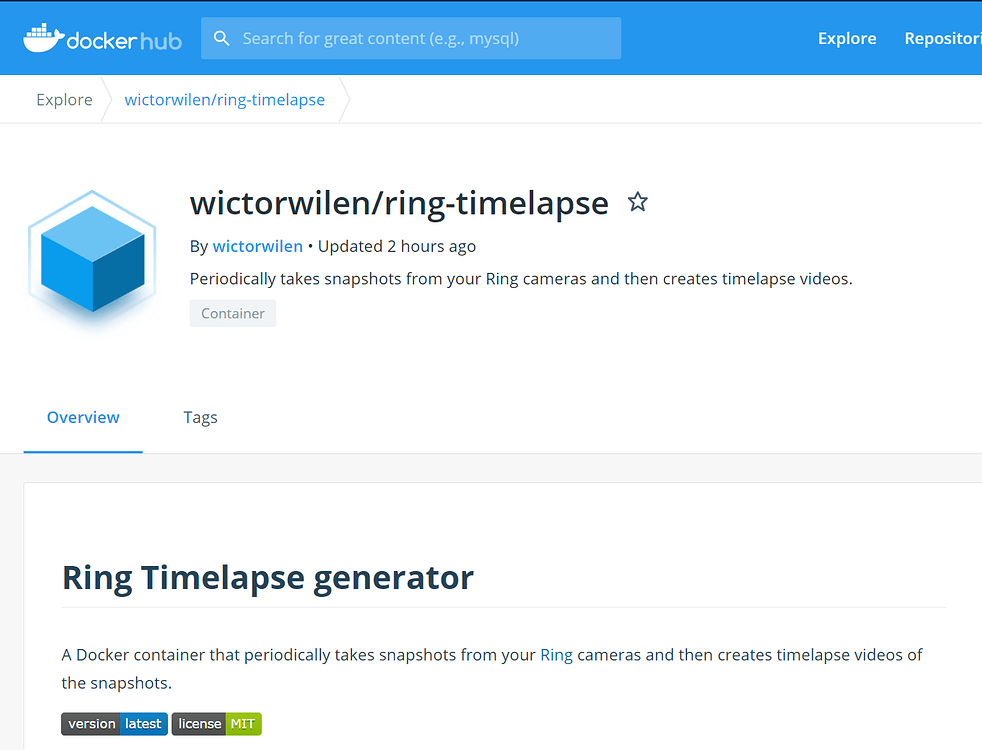
Task: Click the 'license MIT' badge
Action: pyautogui.click(x=216, y=723)
